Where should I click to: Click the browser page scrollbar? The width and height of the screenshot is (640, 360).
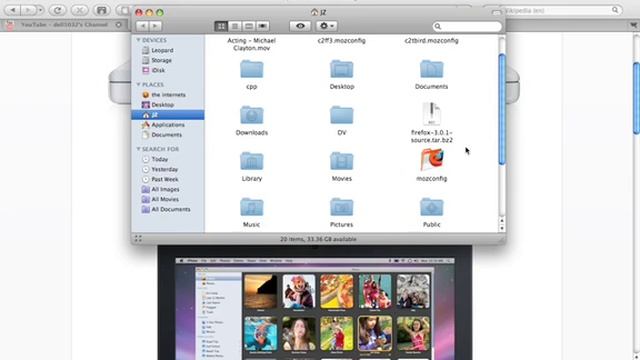[x=636, y=98]
